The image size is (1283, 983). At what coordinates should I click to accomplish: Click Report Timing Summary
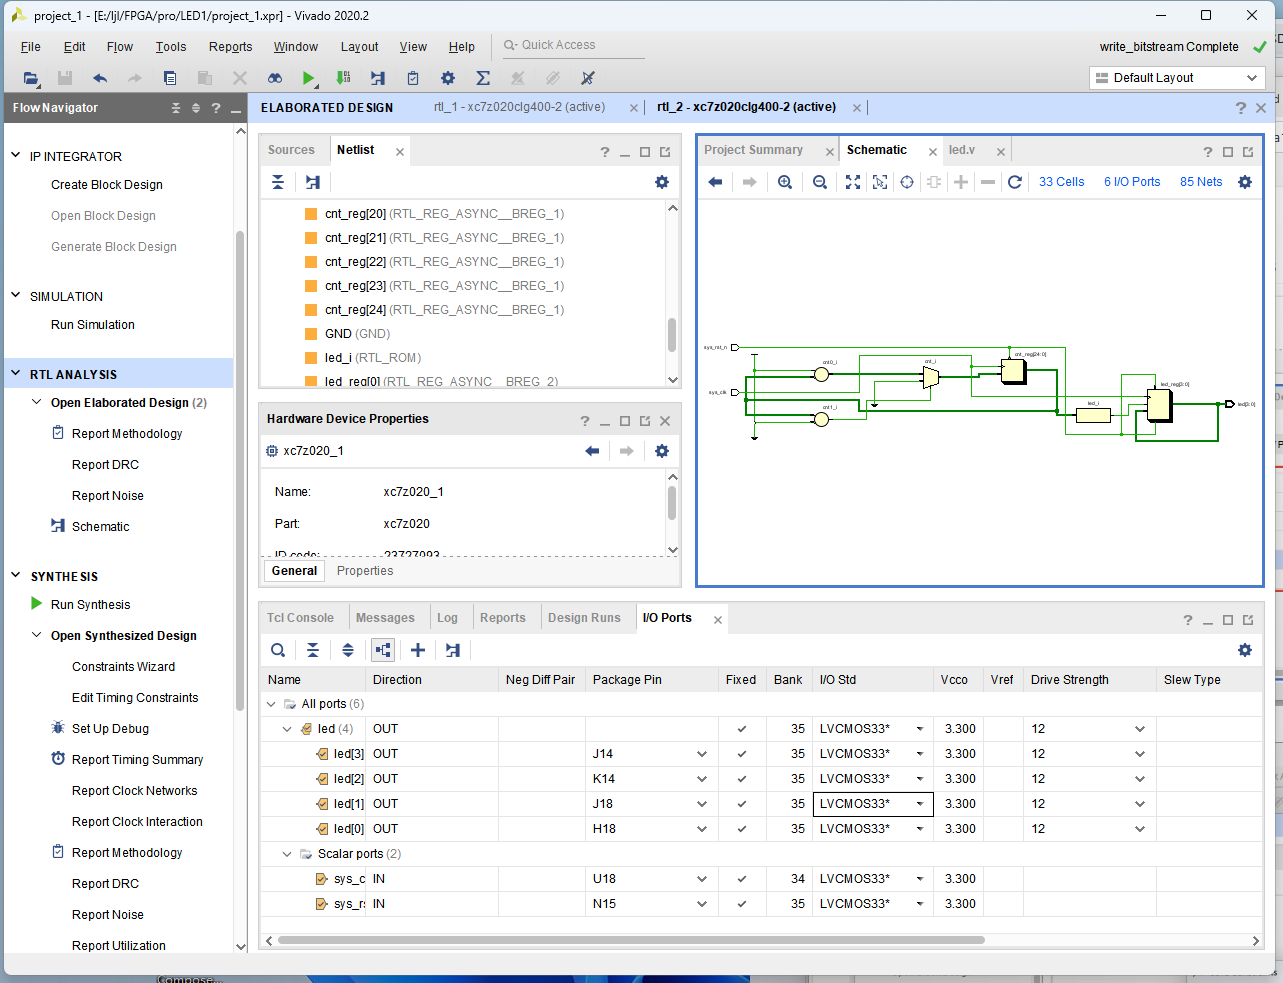pos(137,760)
